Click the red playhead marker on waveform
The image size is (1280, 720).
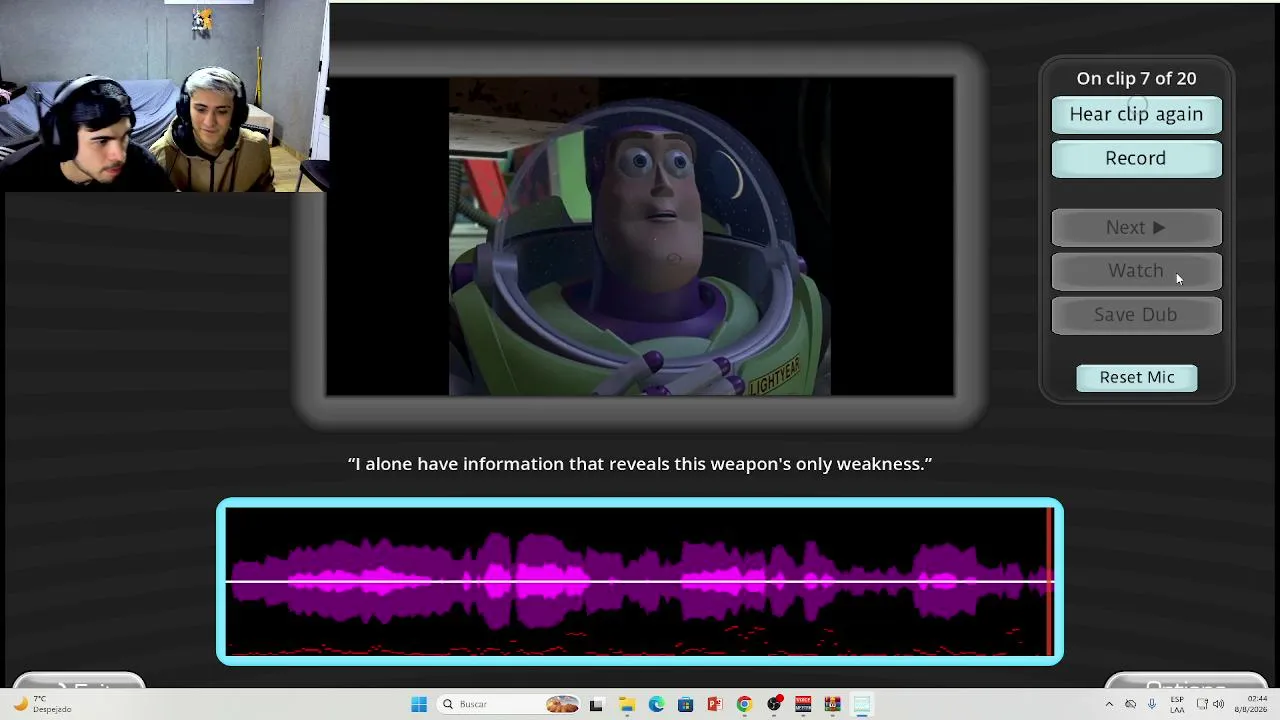click(1049, 581)
